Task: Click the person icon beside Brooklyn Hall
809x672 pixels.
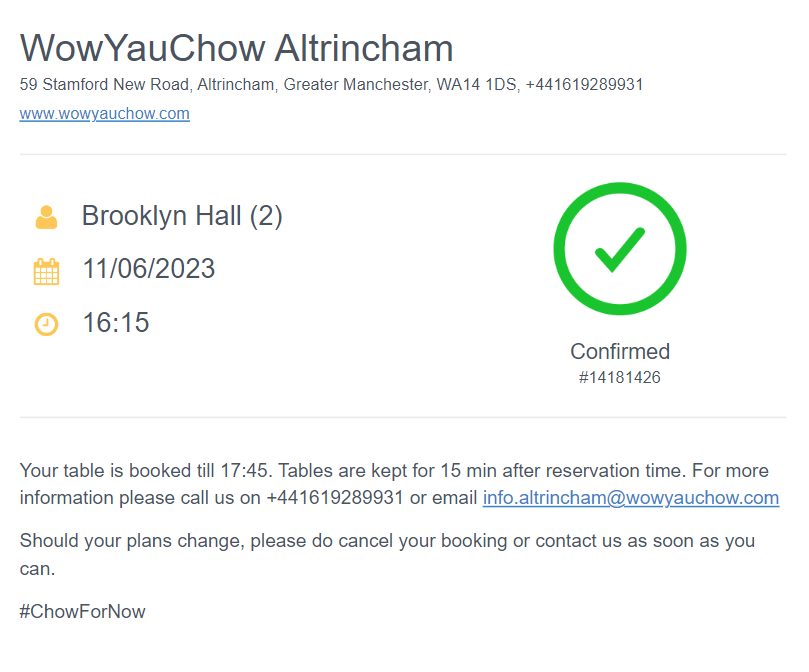Action: click(x=46, y=217)
